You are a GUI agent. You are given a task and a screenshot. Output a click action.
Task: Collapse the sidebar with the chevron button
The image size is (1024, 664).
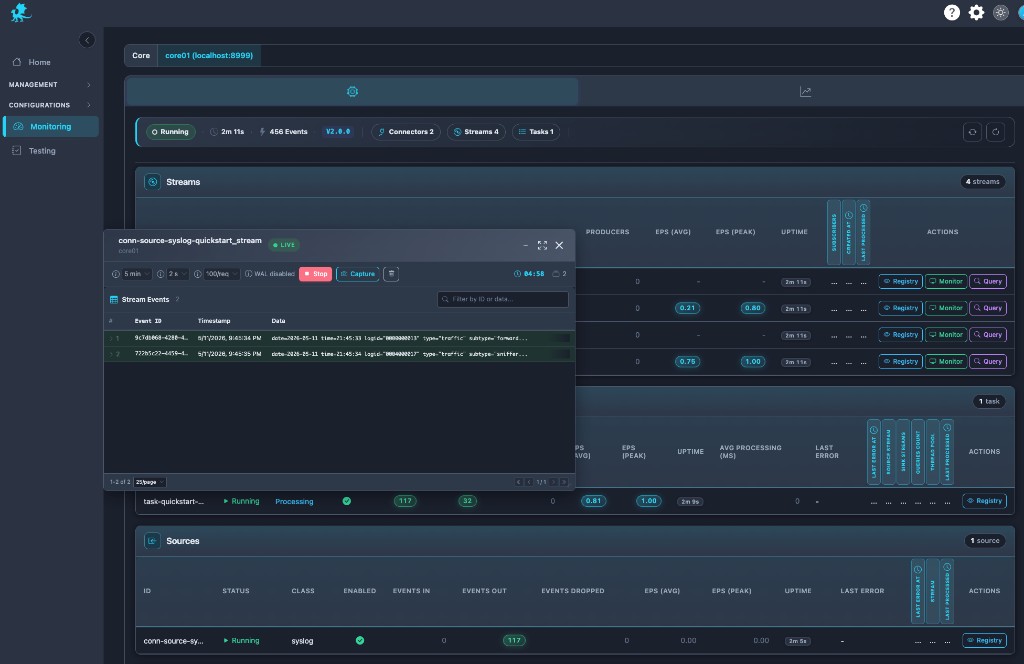click(87, 40)
